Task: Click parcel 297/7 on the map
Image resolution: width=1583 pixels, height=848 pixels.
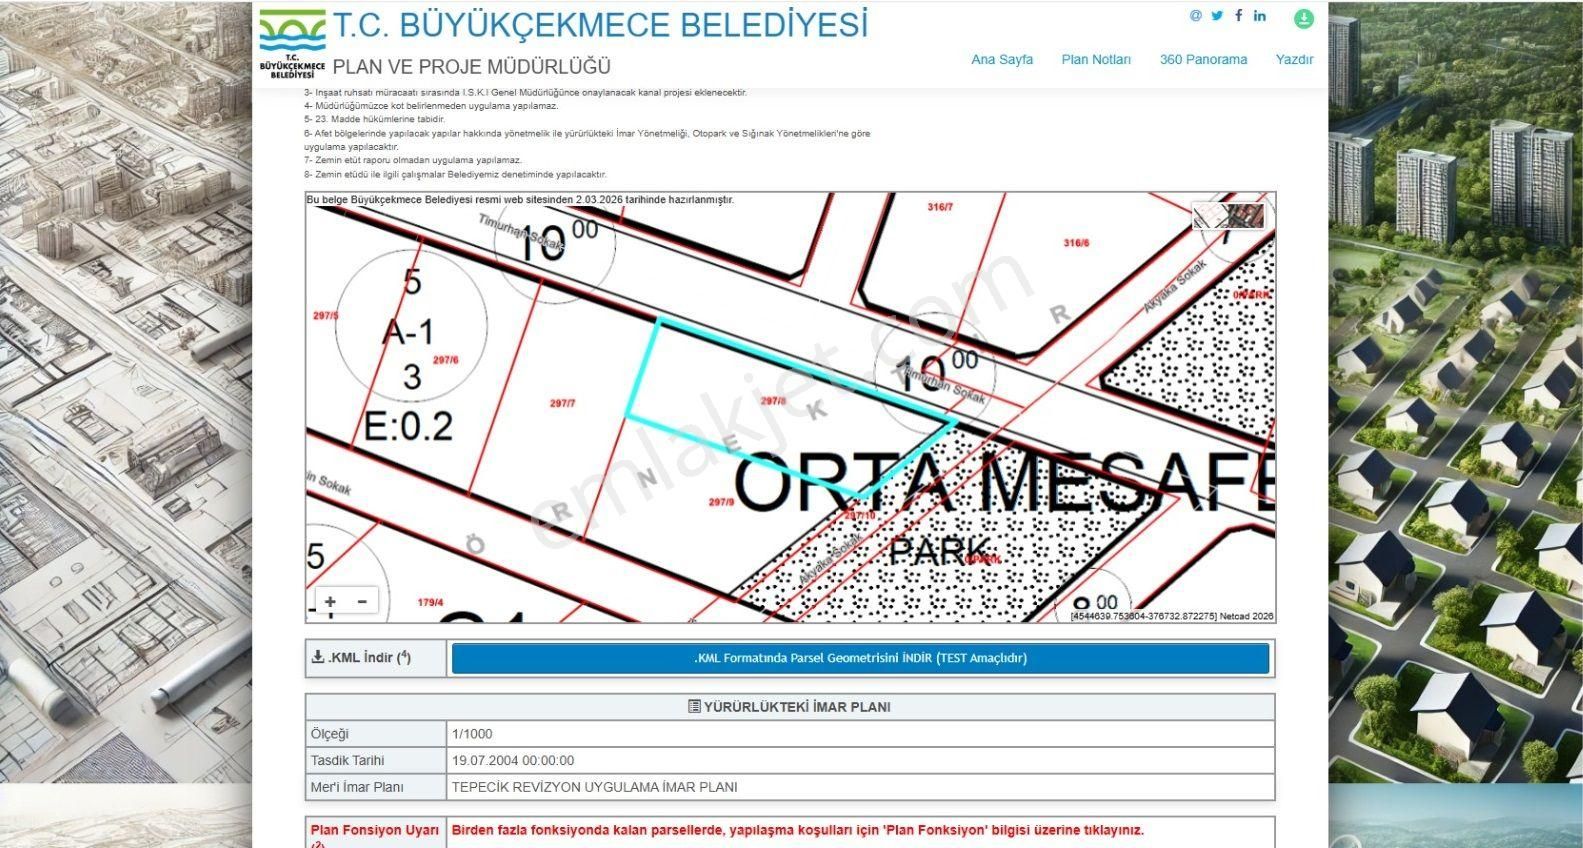Action: click(562, 404)
